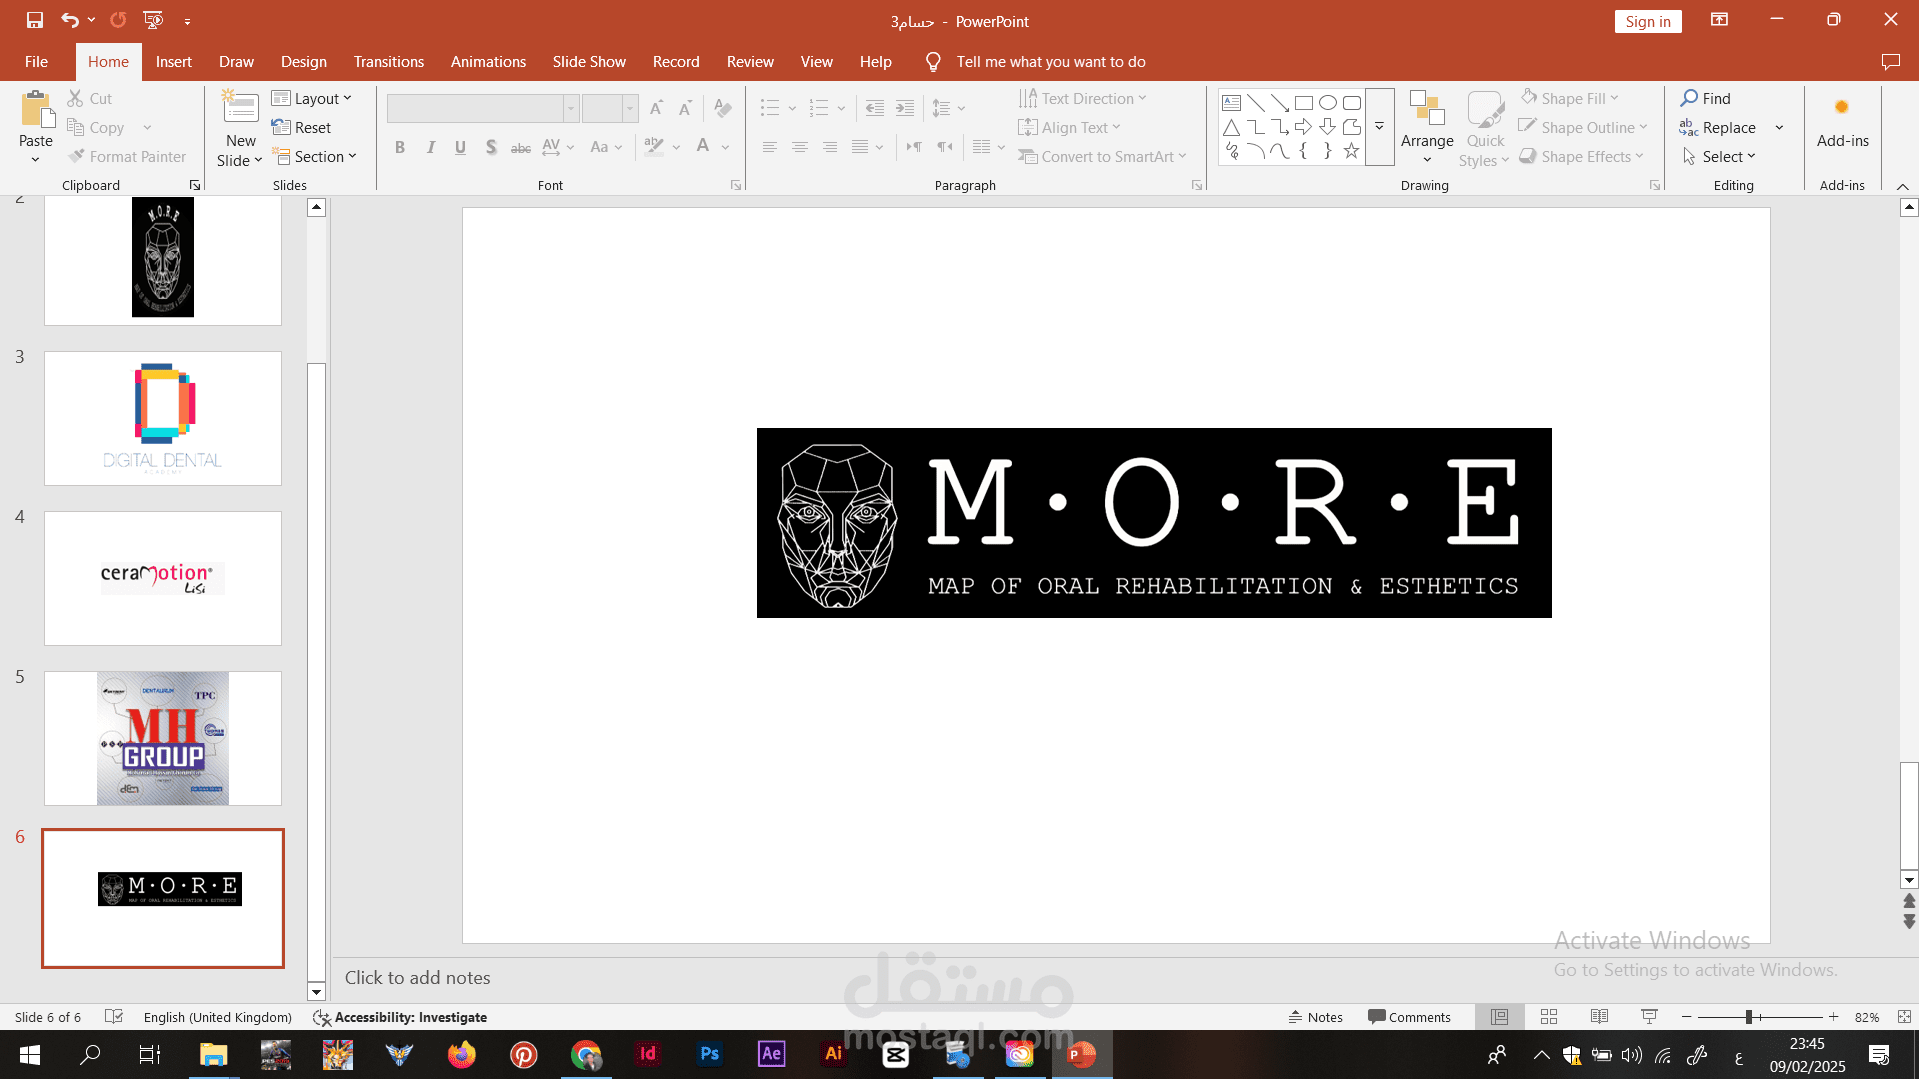
Task: Open the ribbon Comments pane icon
Action: pos(1890,62)
